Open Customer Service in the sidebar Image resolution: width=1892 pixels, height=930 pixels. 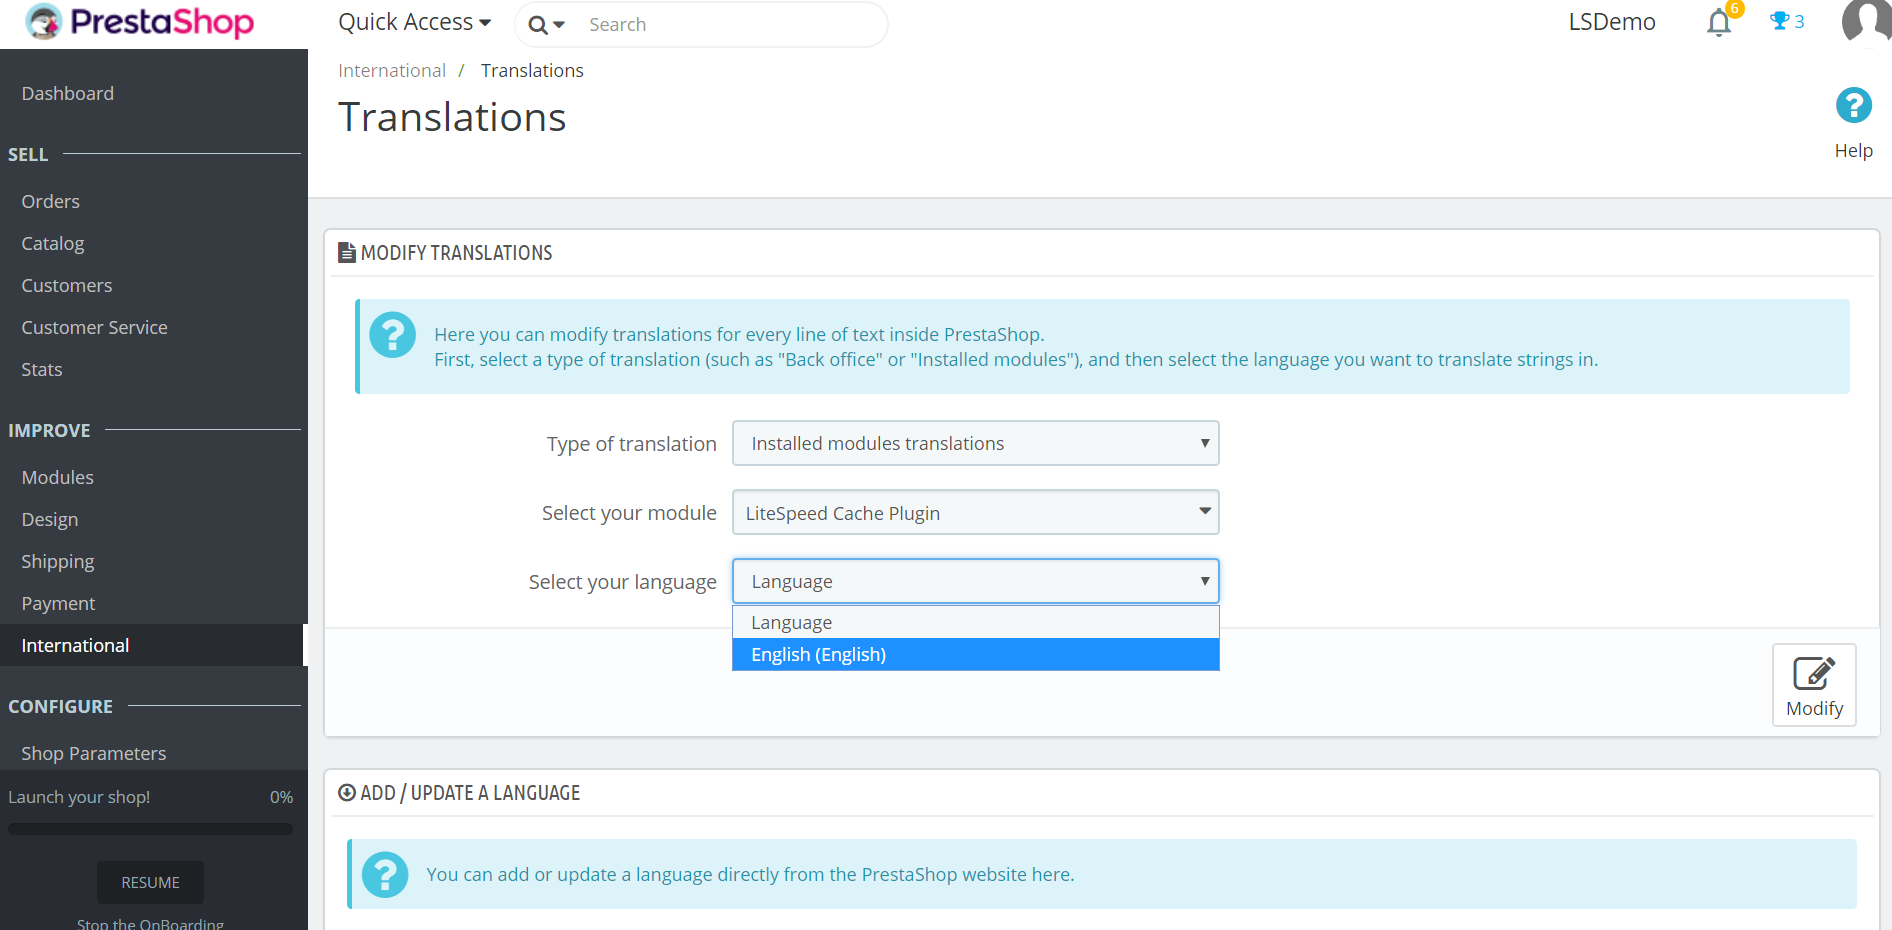(95, 327)
